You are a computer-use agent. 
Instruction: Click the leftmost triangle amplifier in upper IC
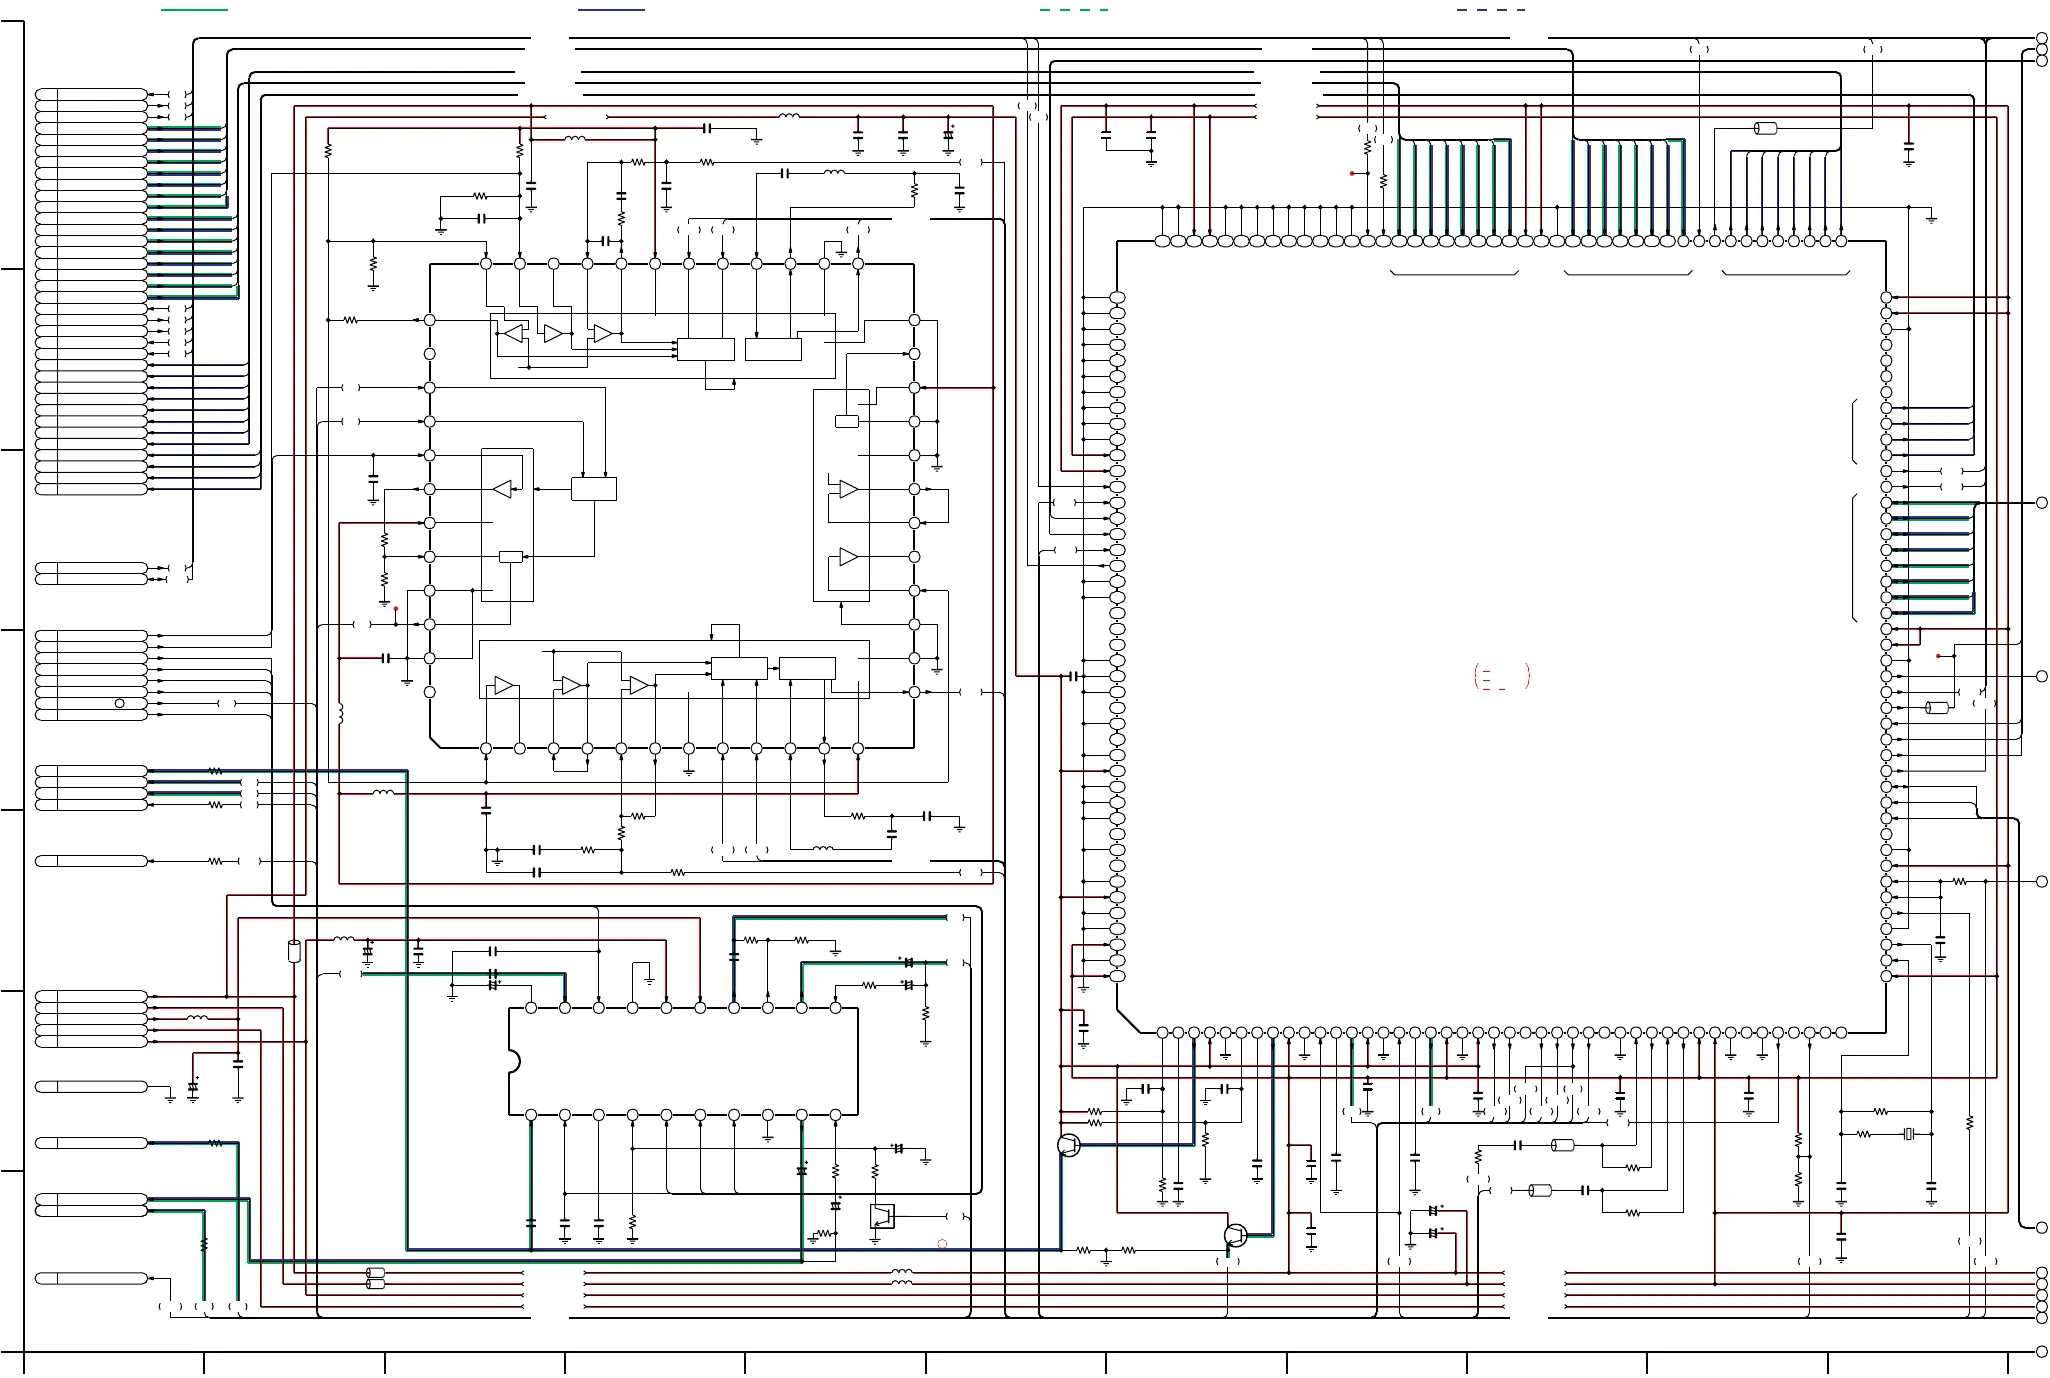(512, 333)
